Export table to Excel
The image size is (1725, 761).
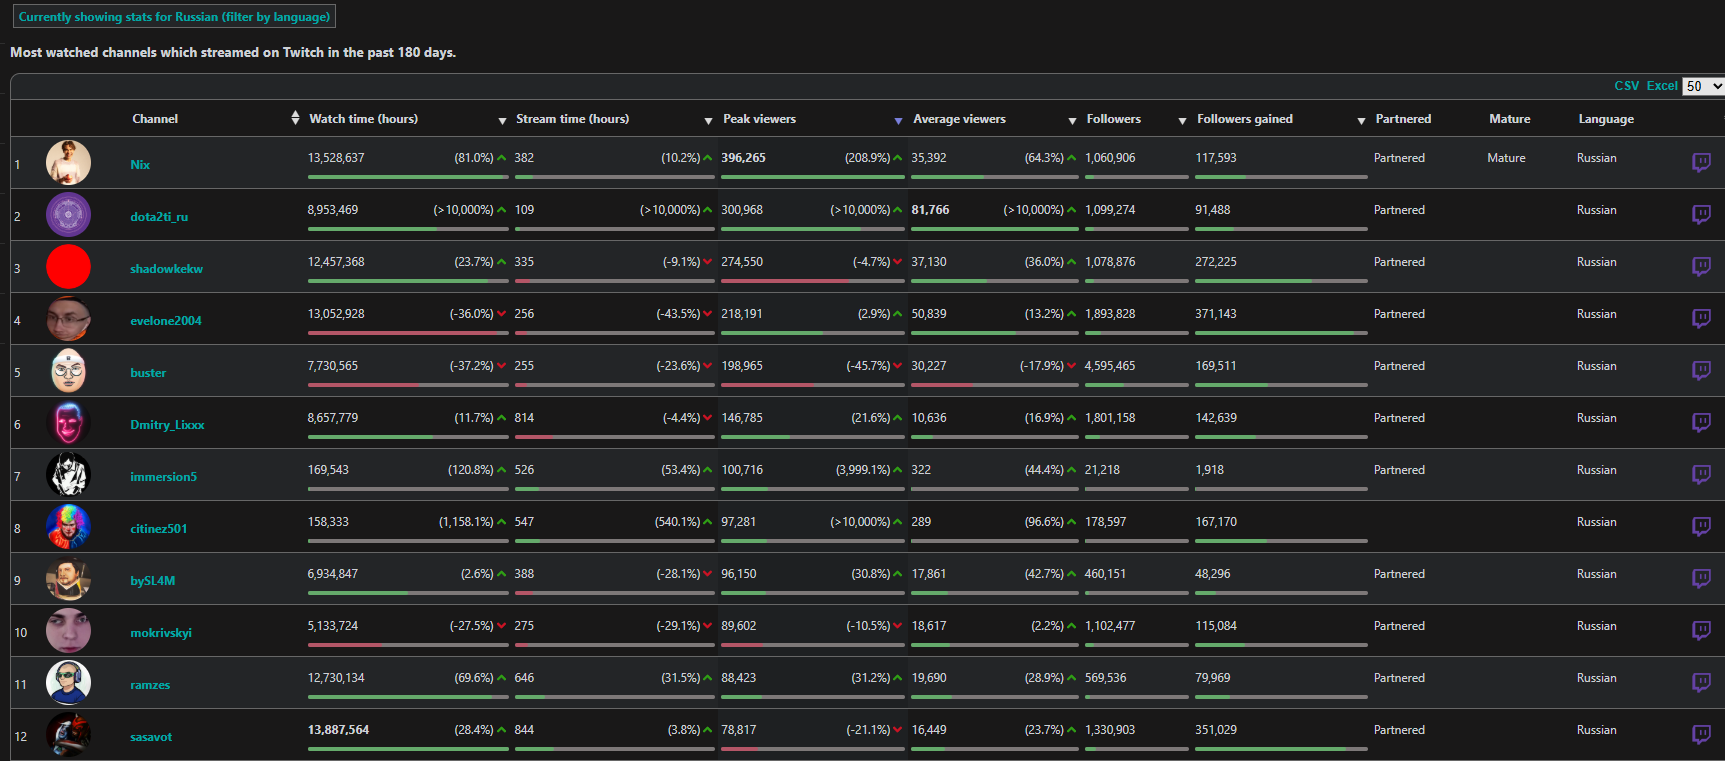(1662, 86)
